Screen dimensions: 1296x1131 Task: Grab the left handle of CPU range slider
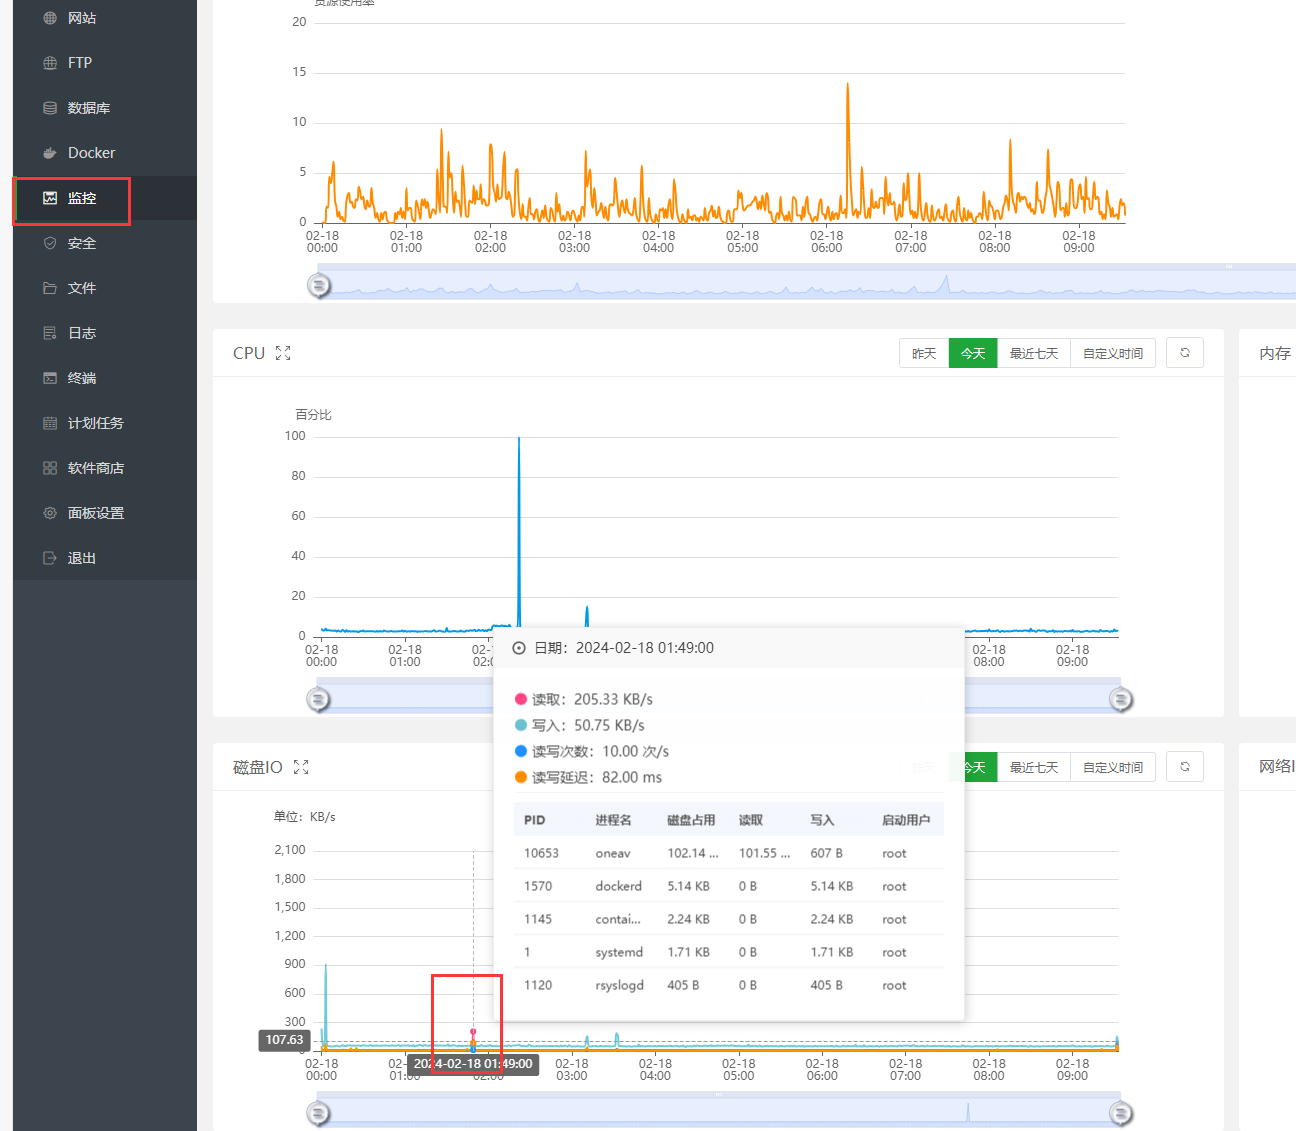click(x=318, y=700)
